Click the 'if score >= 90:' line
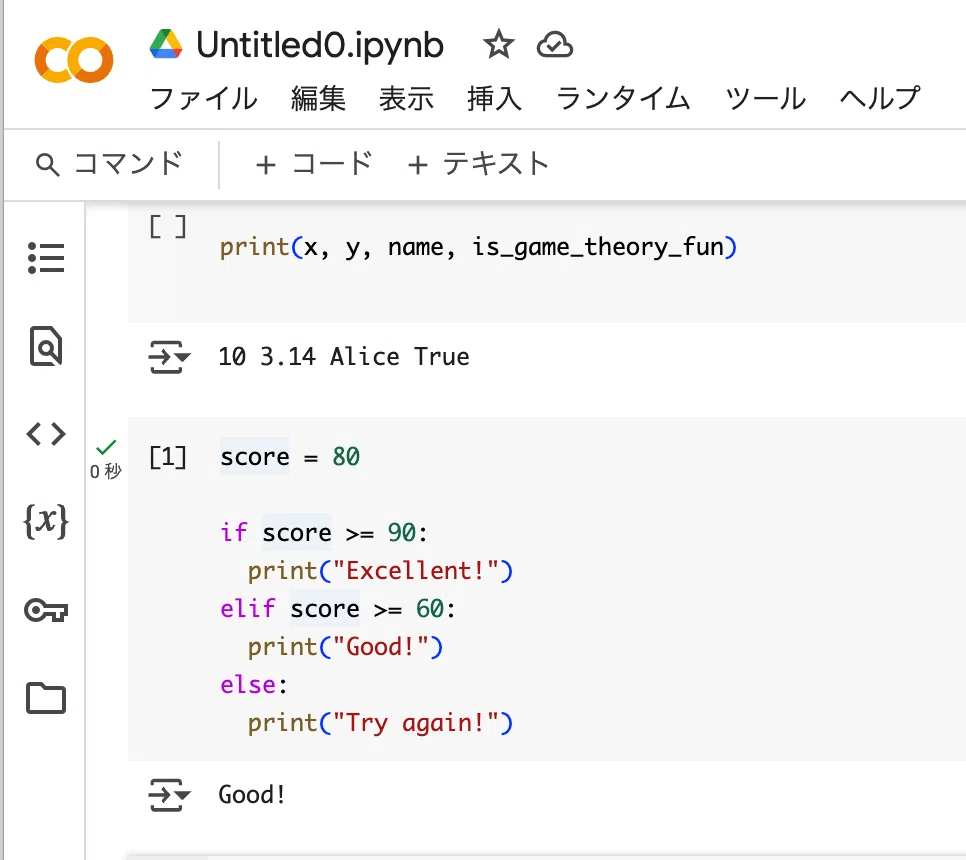Image resolution: width=966 pixels, height=860 pixels. 324,532
